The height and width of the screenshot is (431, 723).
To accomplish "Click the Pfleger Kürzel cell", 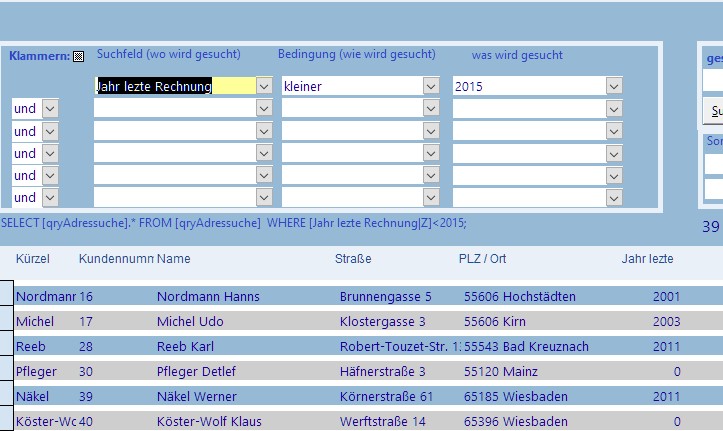I will tap(38, 371).
